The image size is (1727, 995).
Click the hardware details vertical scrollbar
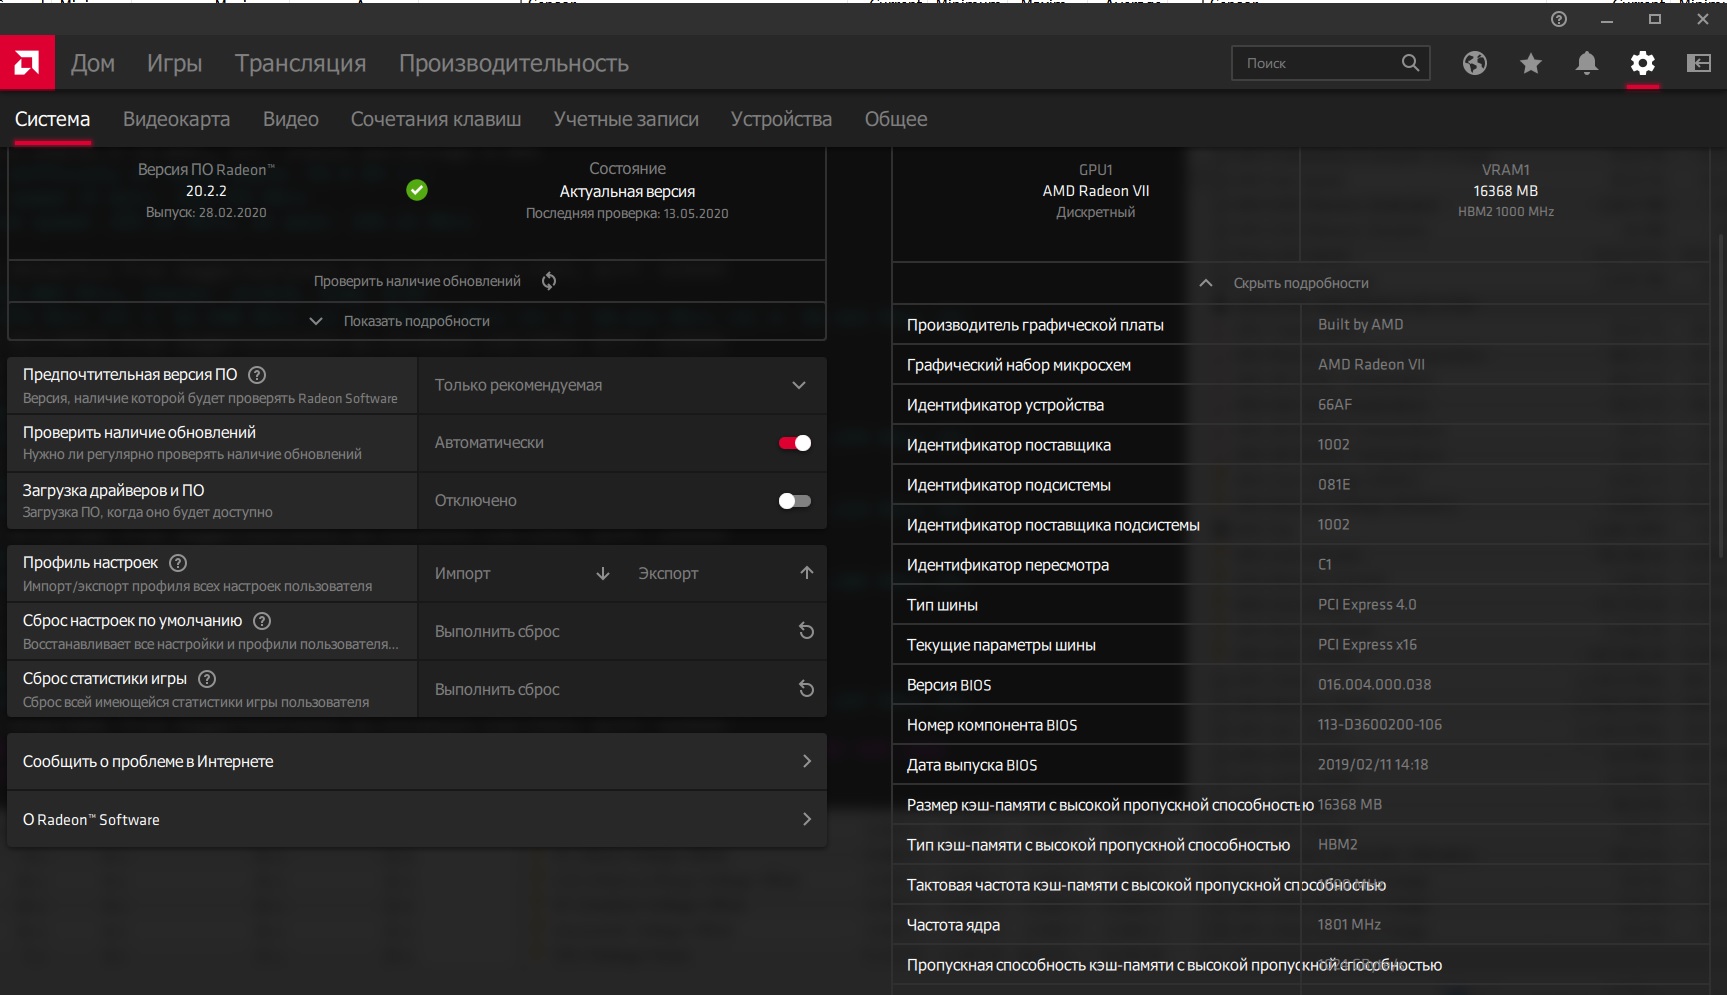(1721, 395)
